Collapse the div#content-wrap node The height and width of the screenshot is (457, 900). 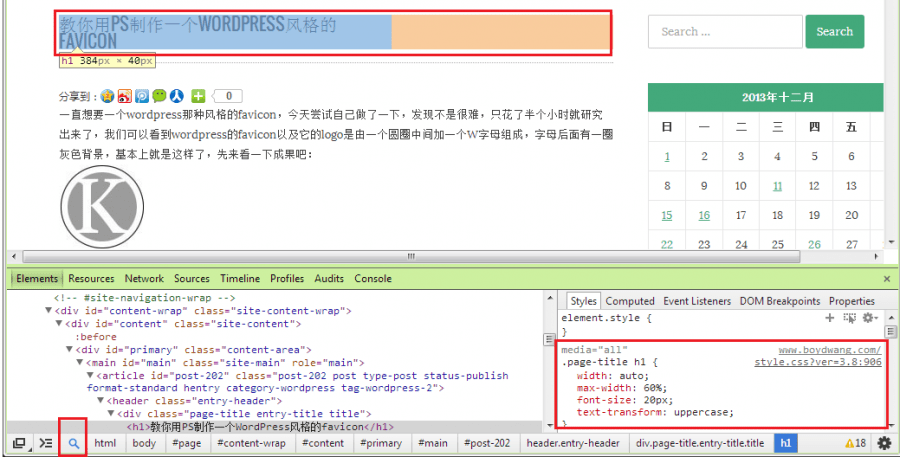[x=49, y=311]
